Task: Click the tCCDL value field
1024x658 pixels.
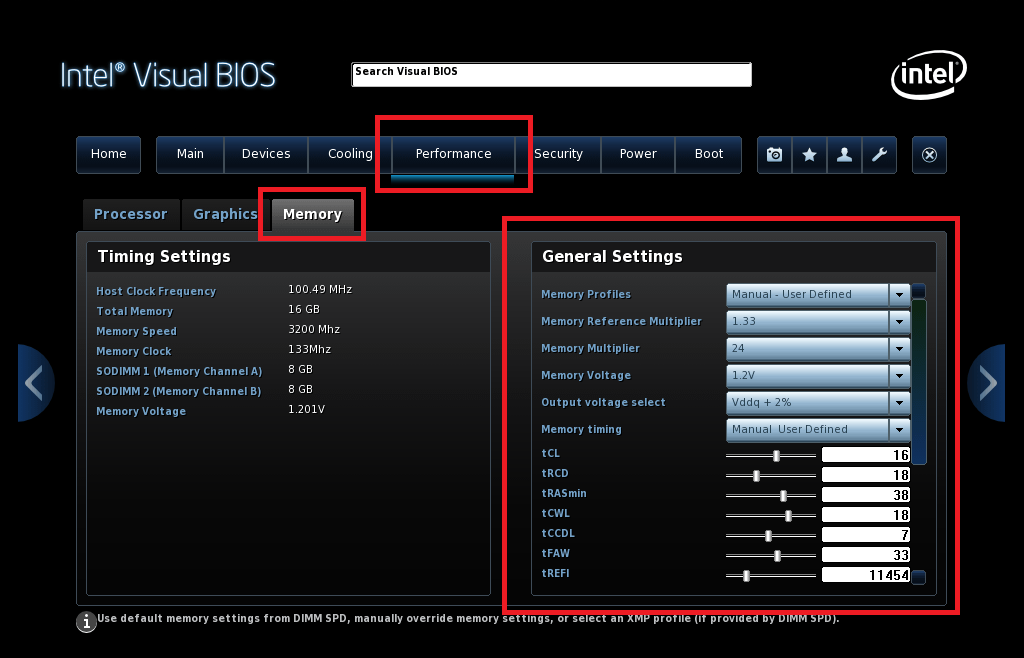Action: (x=866, y=535)
